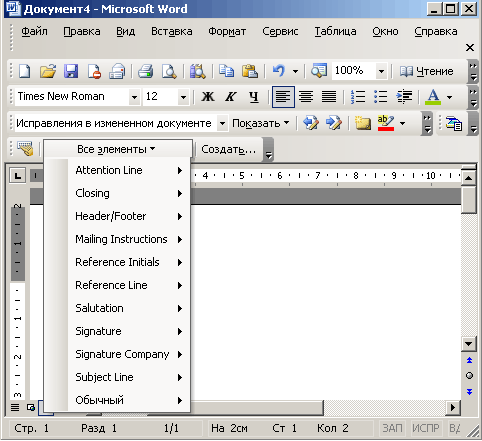Viewport: 482px width, 441px height.
Task: Copy selection with Copy icon
Action: [x=226, y=71]
